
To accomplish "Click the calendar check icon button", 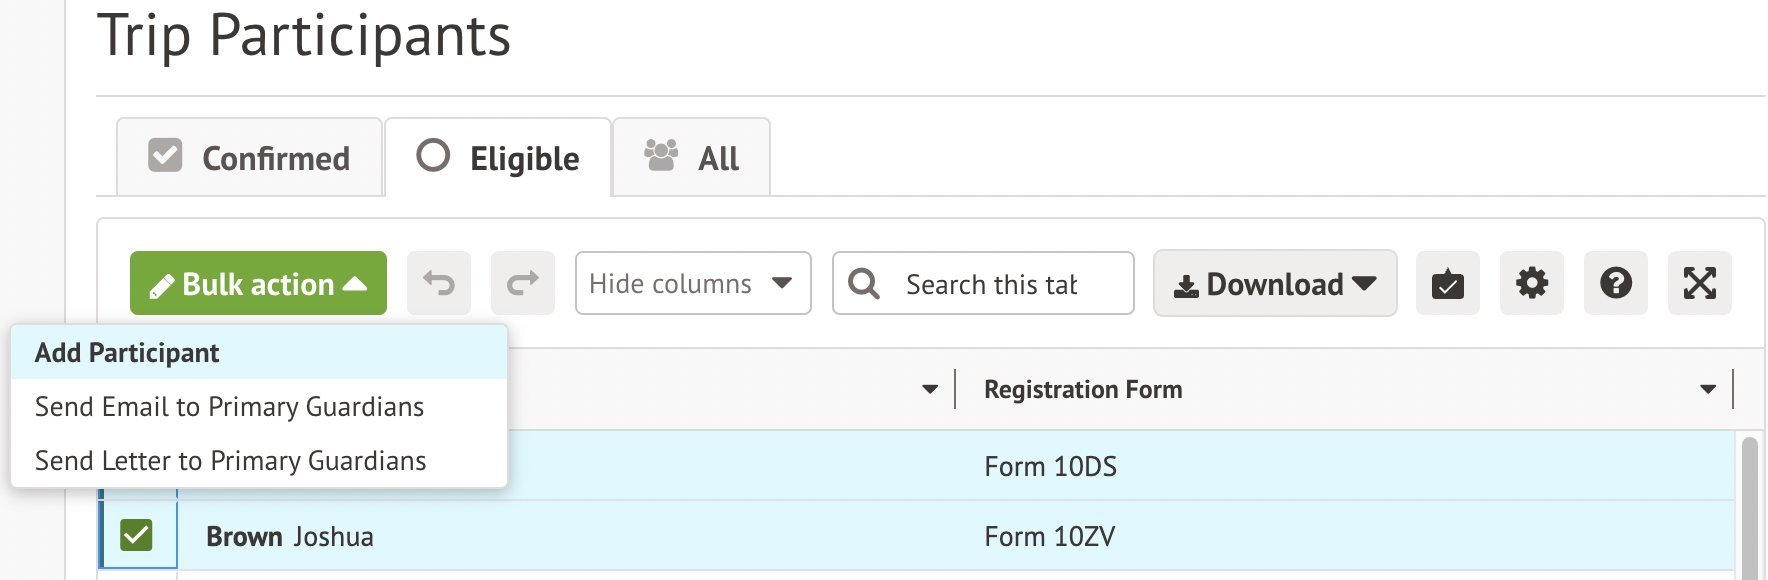I will point(1447,284).
